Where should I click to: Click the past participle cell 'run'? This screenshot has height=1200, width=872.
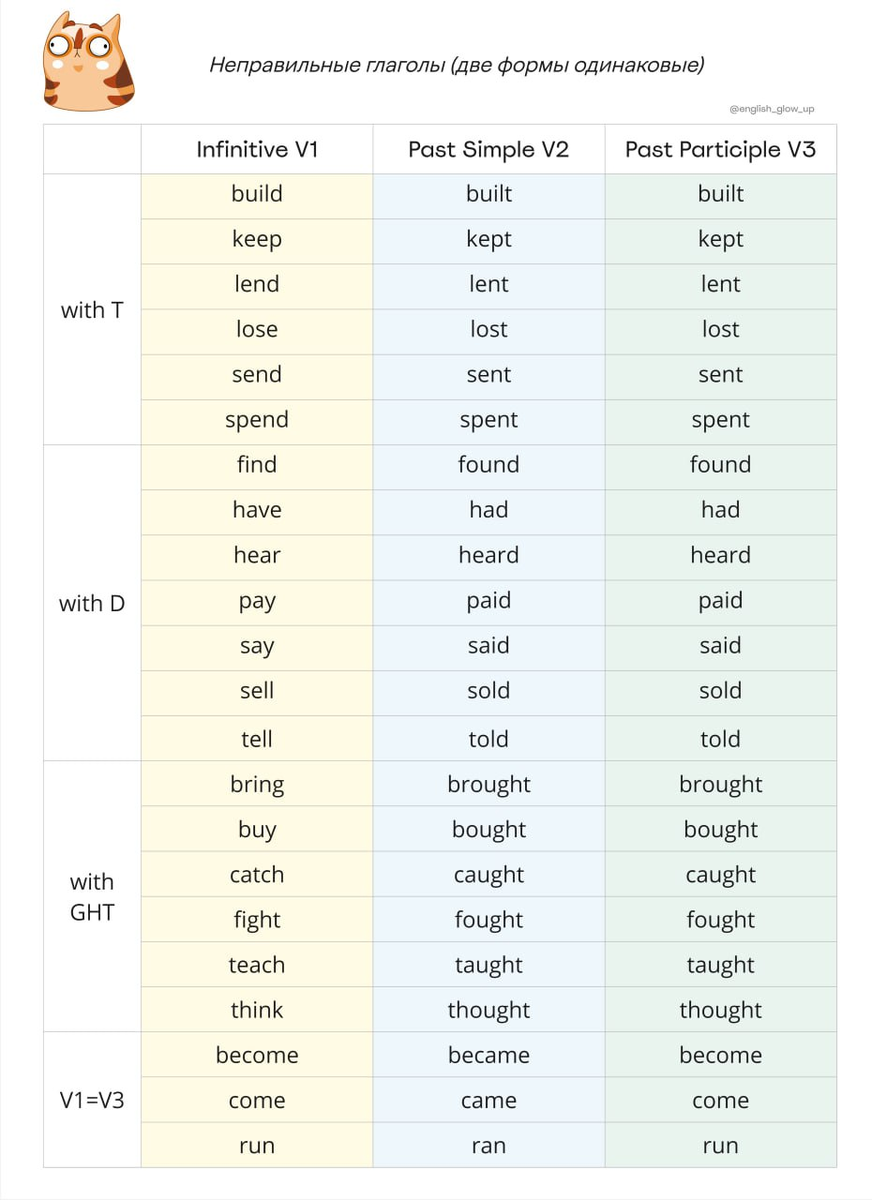(721, 1146)
